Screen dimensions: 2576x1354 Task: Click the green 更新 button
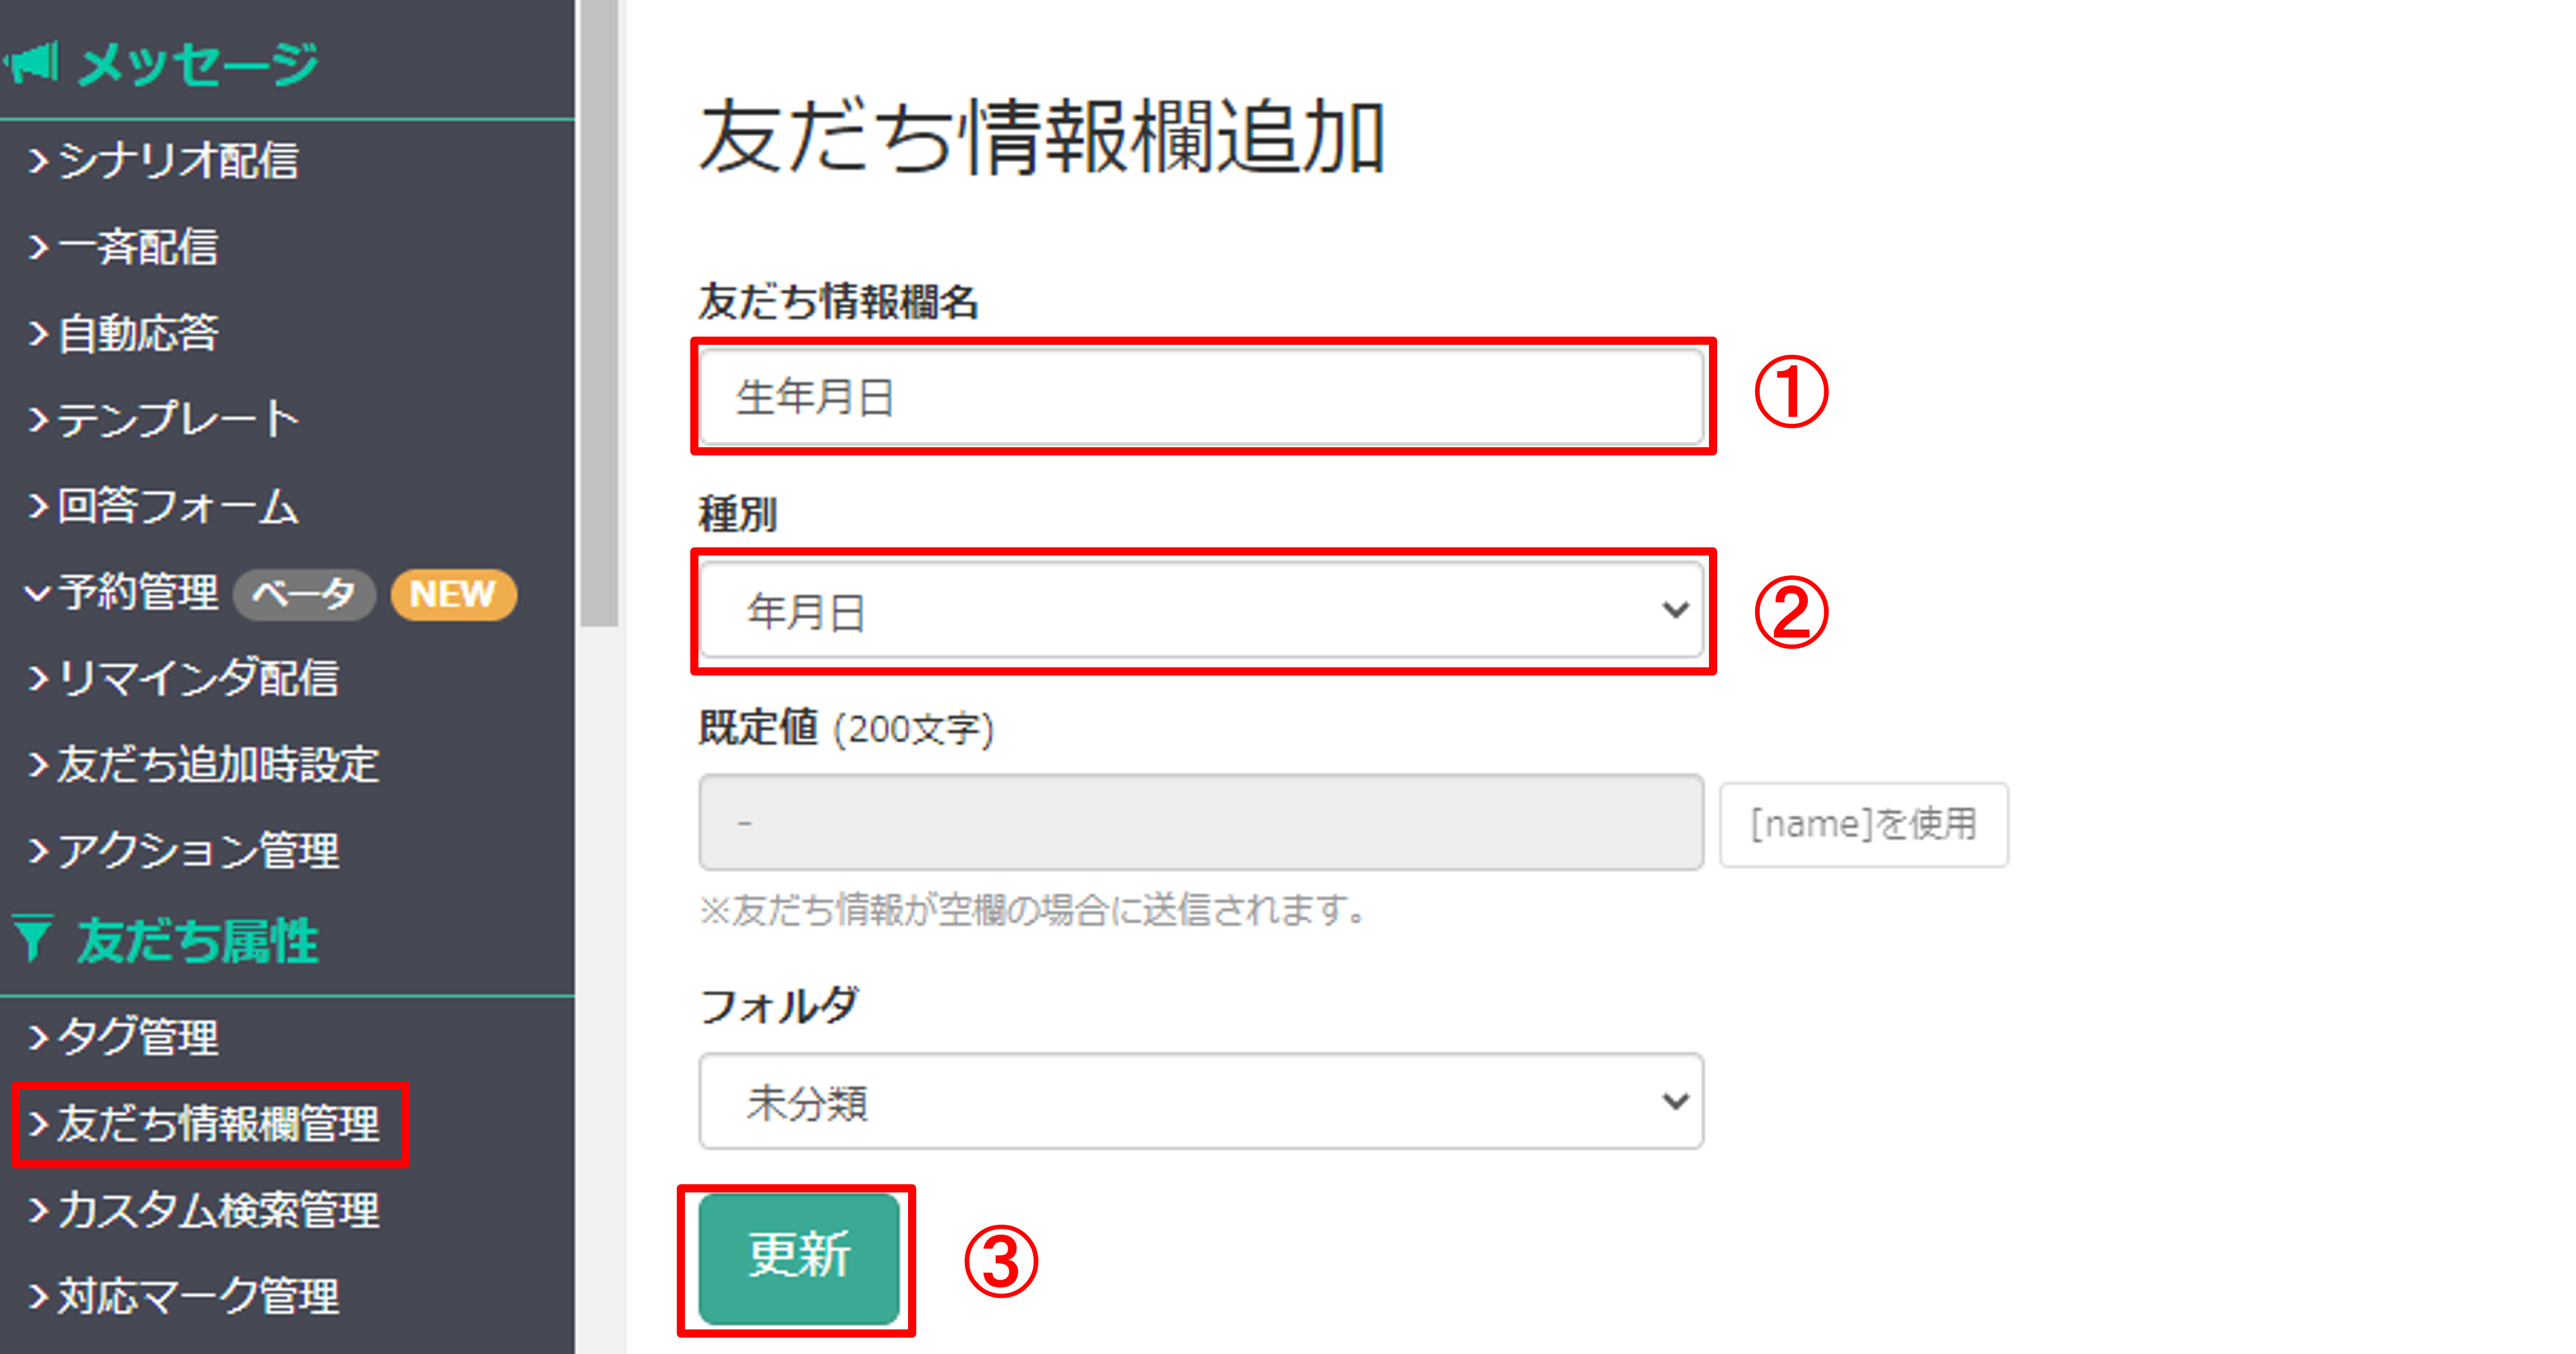click(x=799, y=1258)
